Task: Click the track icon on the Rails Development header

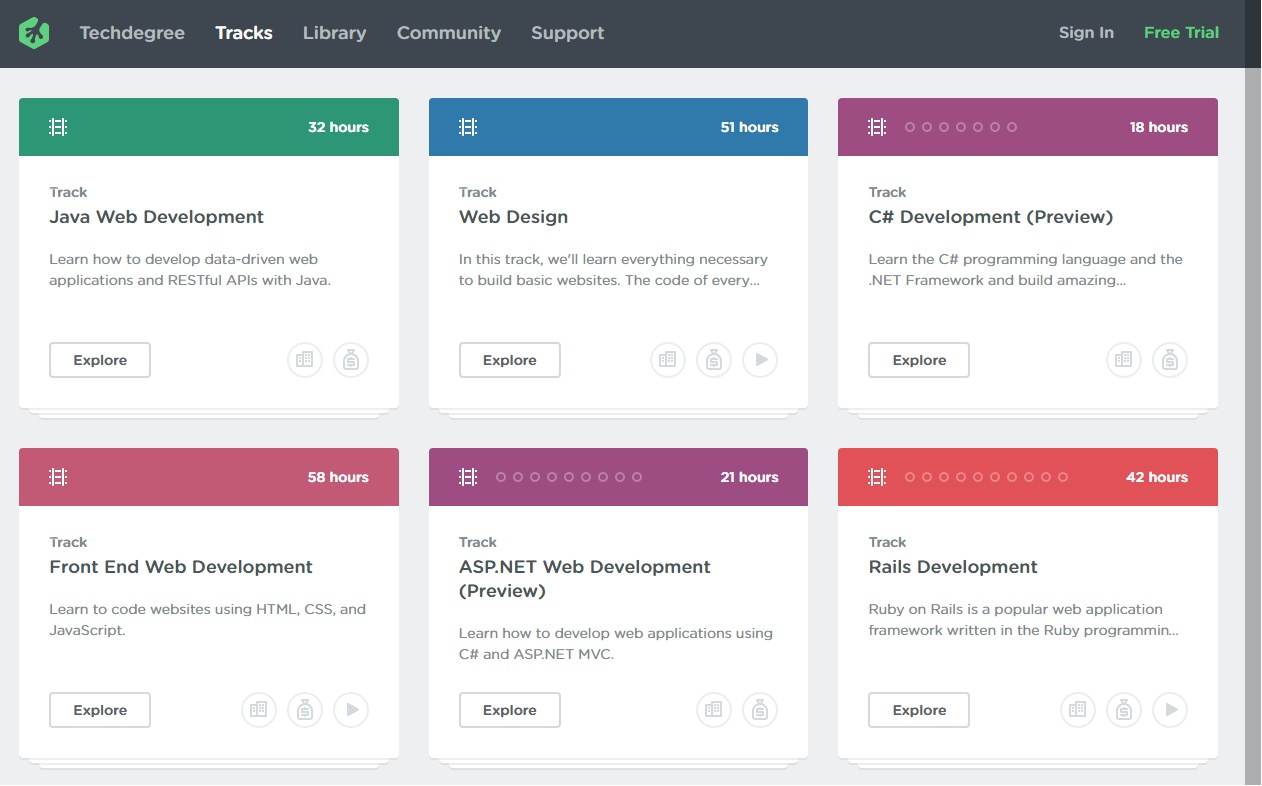Action: coord(877,477)
